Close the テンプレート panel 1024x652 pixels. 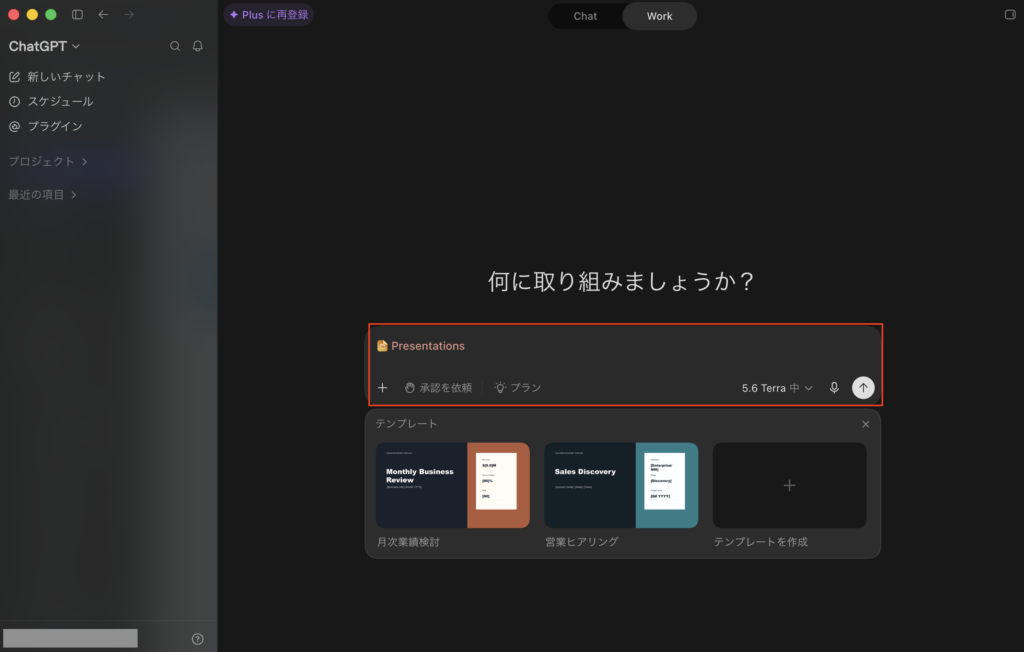[x=865, y=425]
